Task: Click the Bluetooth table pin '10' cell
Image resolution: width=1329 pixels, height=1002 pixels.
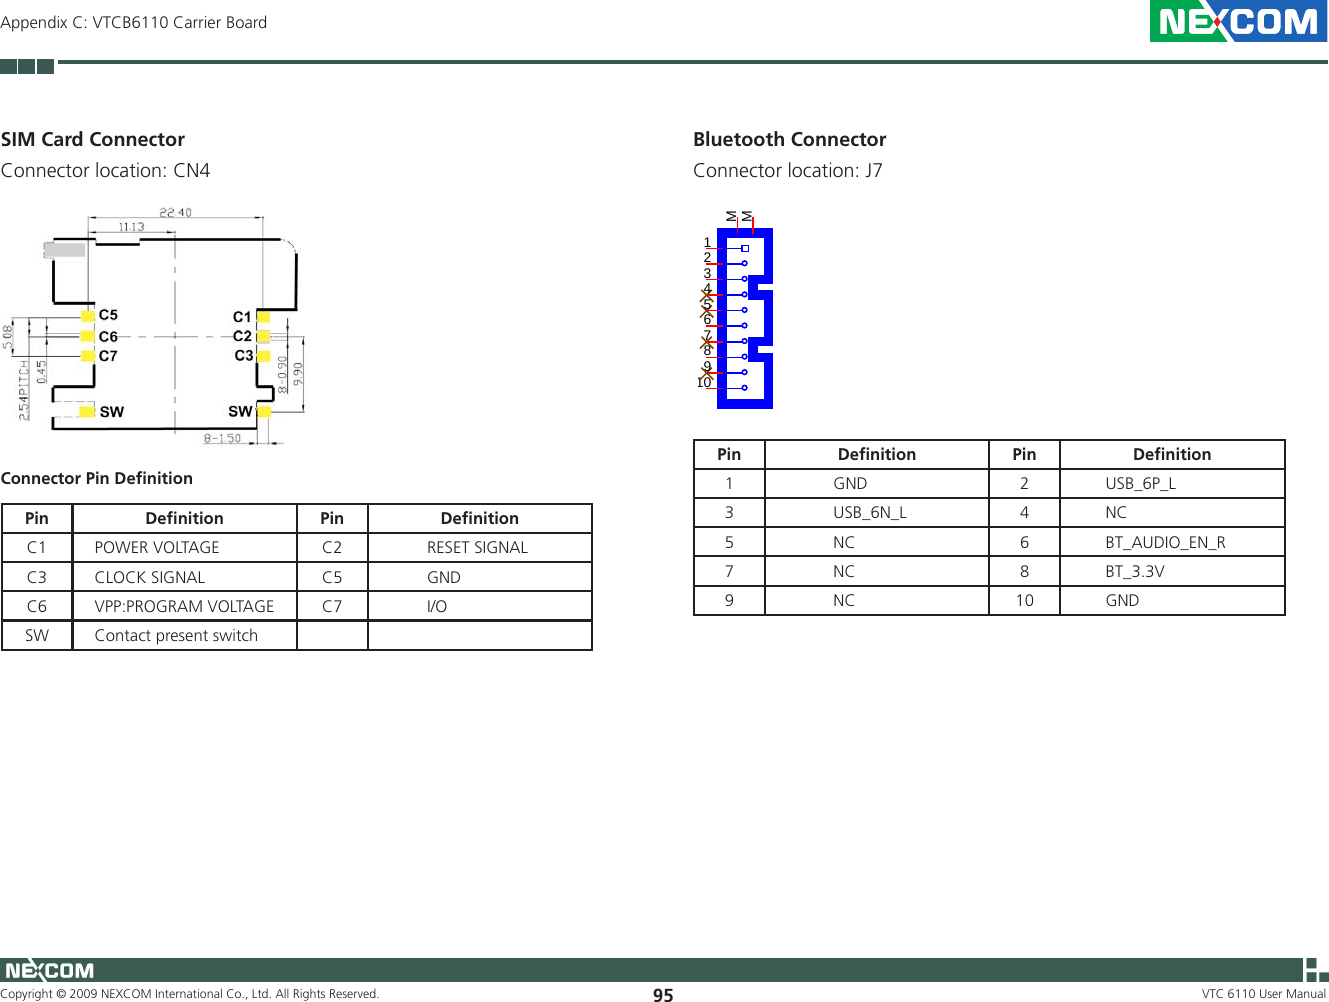Action: coord(1024,601)
